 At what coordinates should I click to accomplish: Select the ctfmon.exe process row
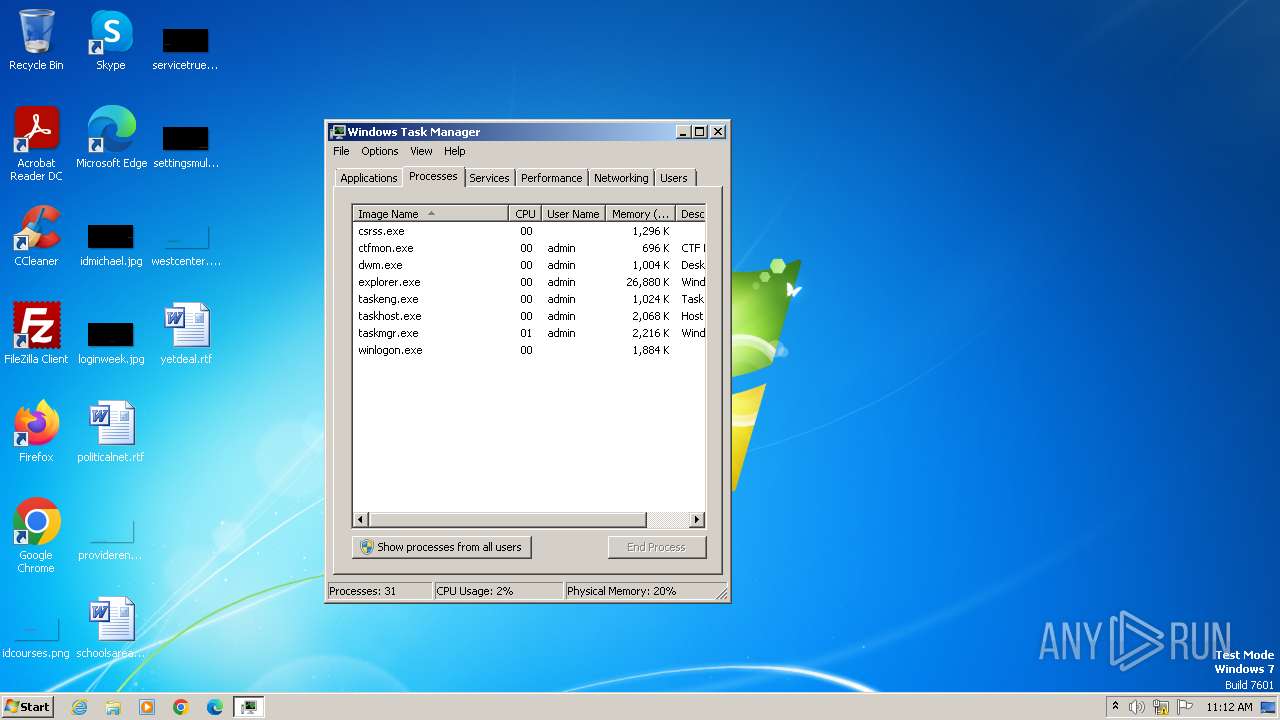coord(529,248)
